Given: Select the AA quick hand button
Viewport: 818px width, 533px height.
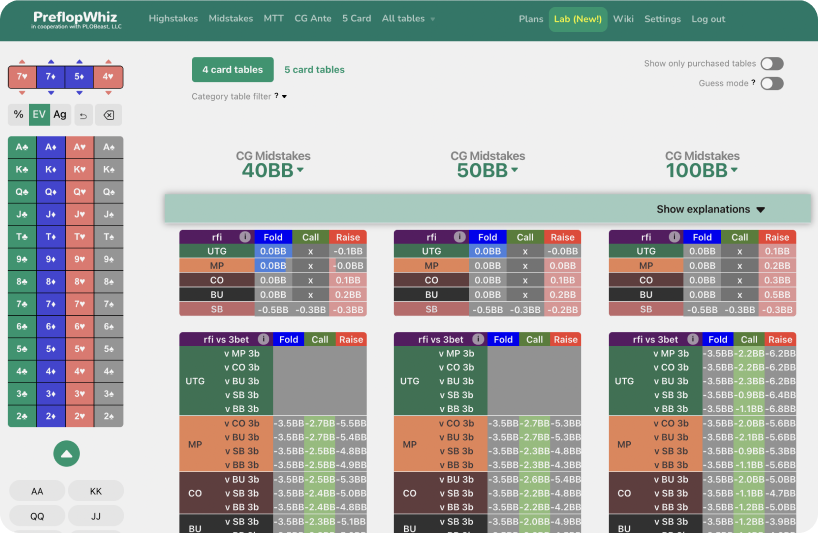Looking at the screenshot, I should pos(37,491).
